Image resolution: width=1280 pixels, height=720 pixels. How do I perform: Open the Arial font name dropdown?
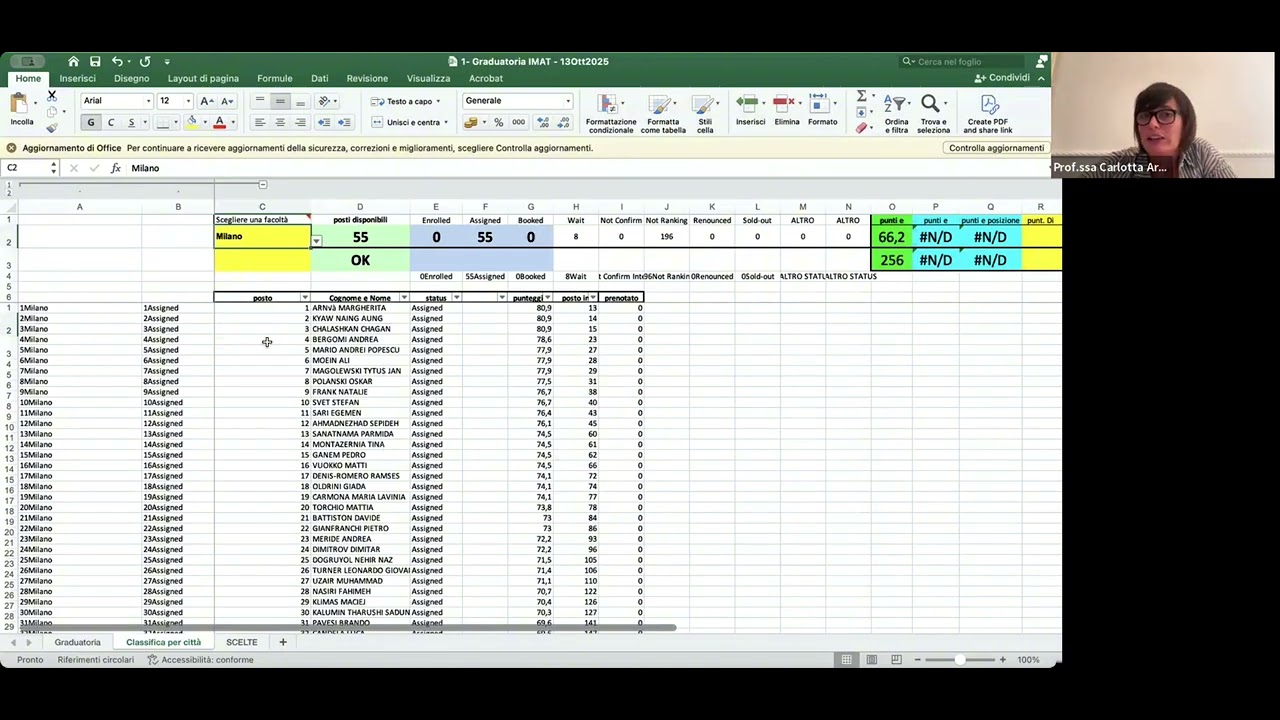tap(148, 101)
